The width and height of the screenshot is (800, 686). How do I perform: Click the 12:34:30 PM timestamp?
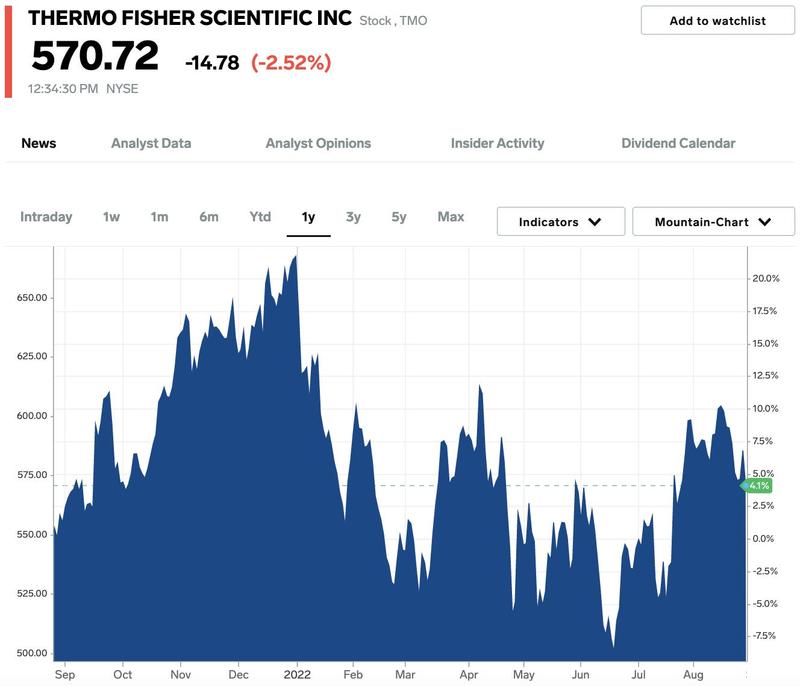coord(63,89)
